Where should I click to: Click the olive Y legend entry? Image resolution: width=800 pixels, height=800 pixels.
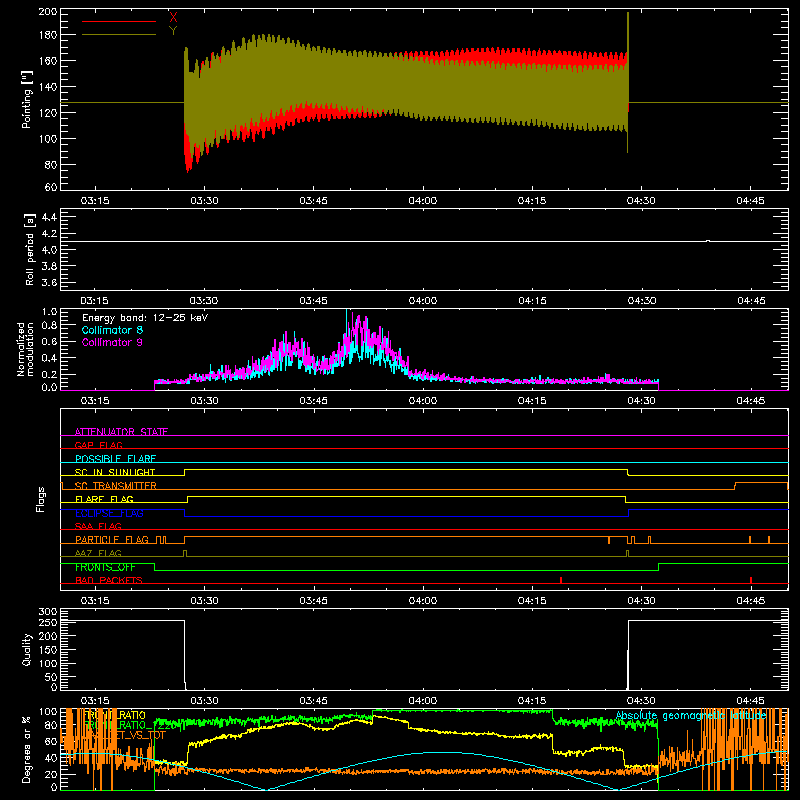173,31
